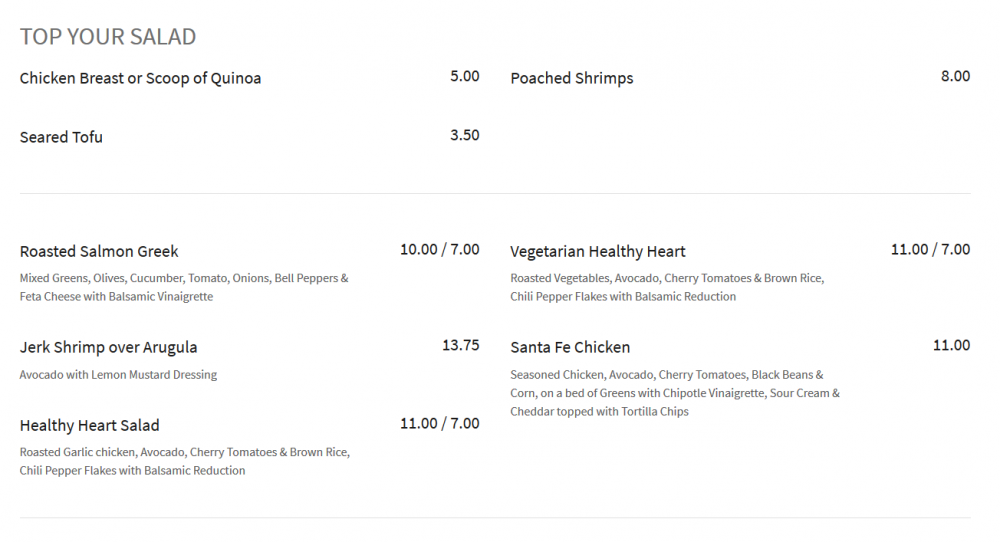The image size is (1000, 542).
Task: Click the 8.00 Poached Shrimps price
Action: click(955, 76)
